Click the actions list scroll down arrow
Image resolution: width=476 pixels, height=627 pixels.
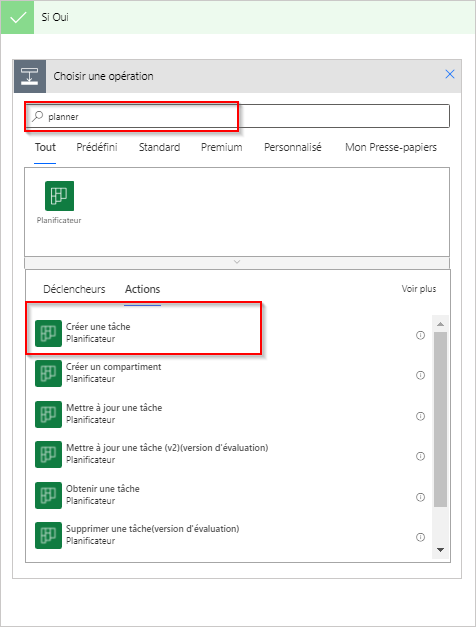(440, 550)
